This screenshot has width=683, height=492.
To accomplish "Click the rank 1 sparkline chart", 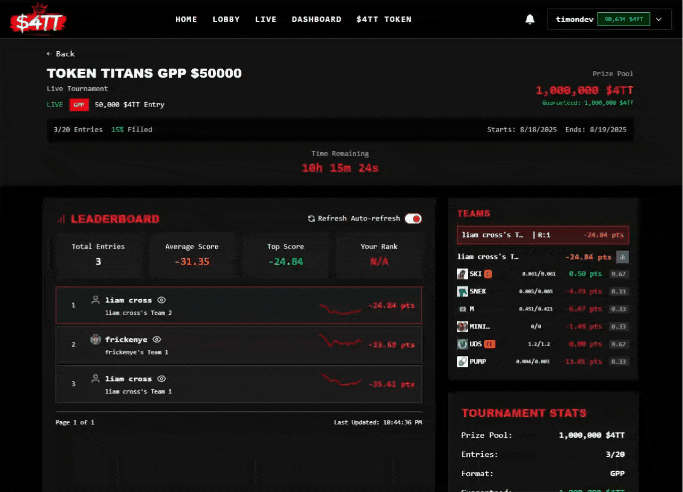I will pos(340,309).
